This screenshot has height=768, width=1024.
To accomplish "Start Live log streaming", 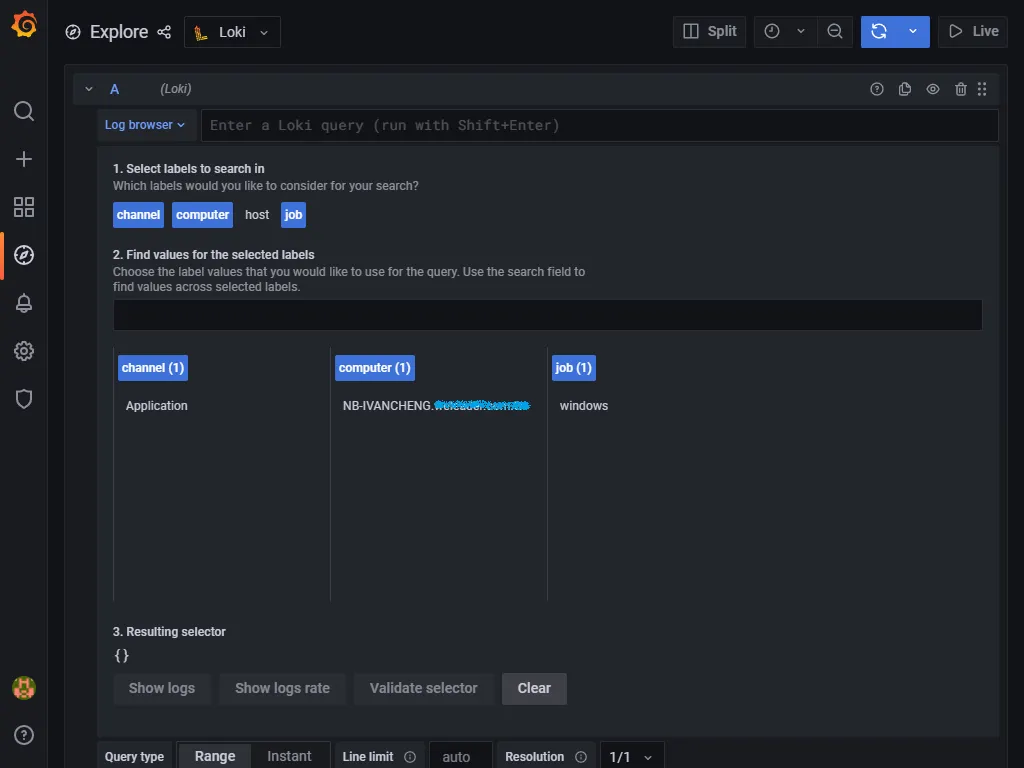I will (x=973, y=31).
